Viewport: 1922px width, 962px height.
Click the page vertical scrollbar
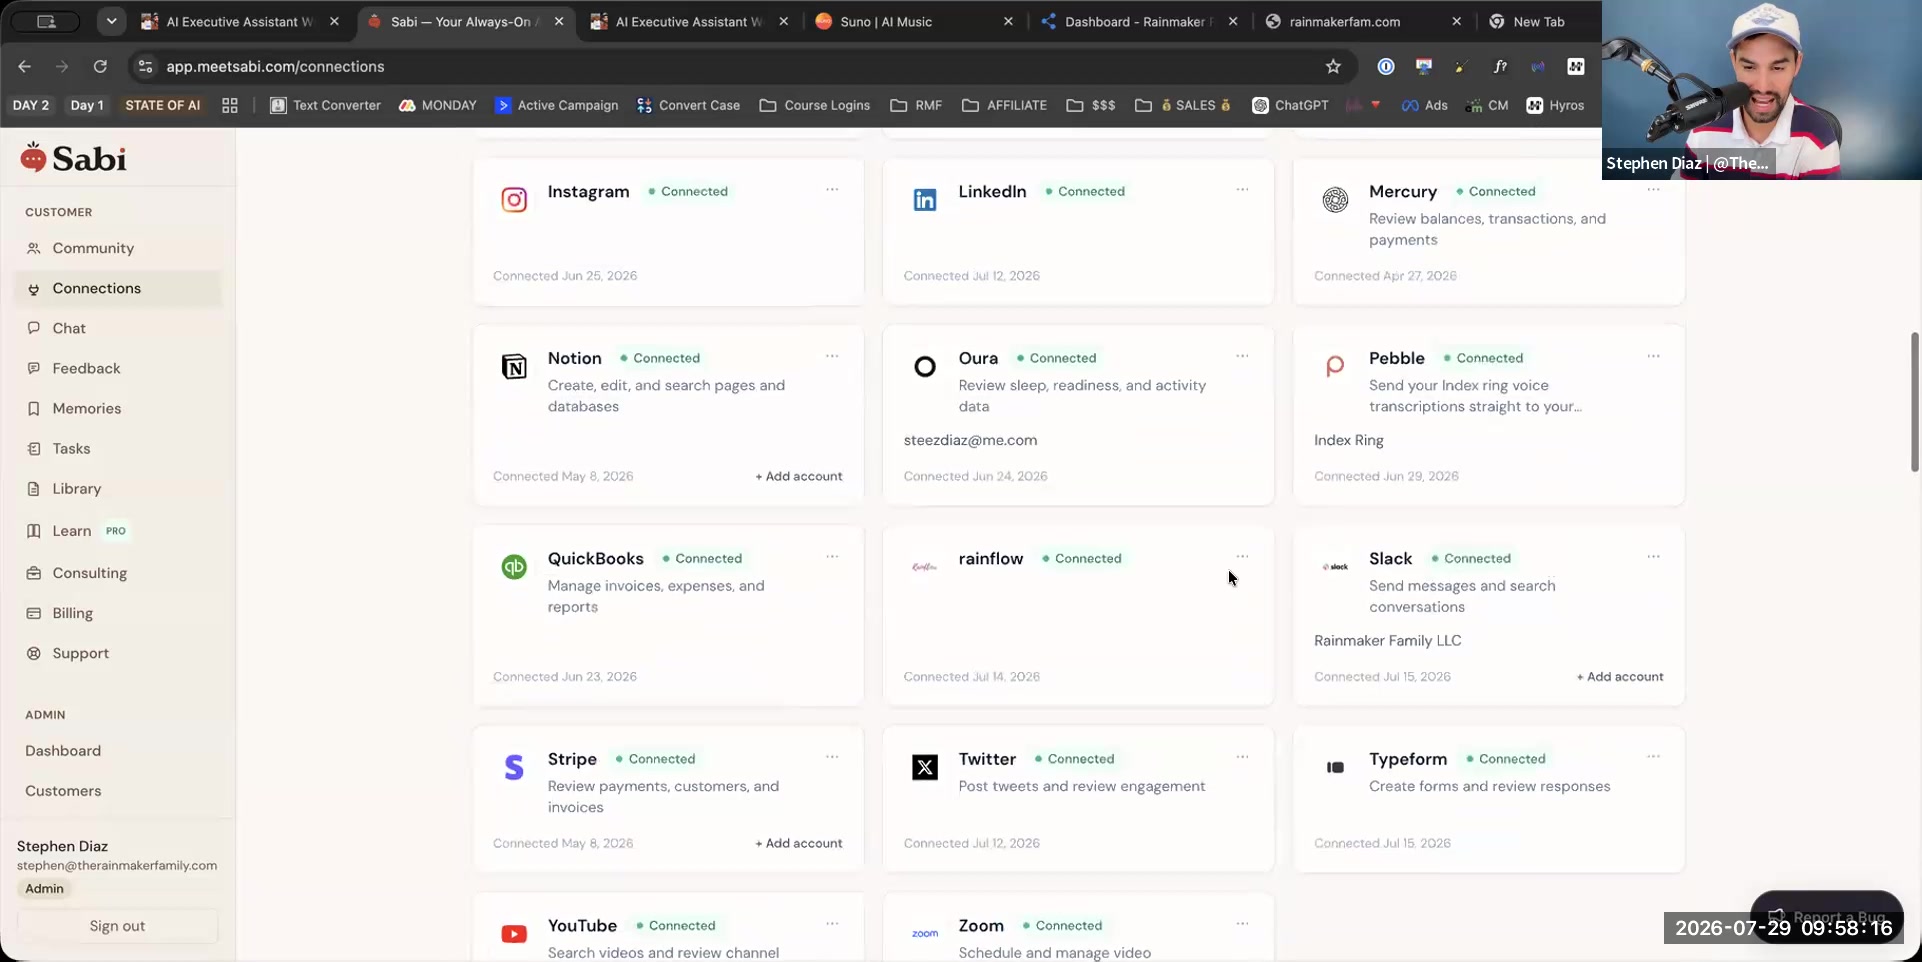pos(1914,401)
